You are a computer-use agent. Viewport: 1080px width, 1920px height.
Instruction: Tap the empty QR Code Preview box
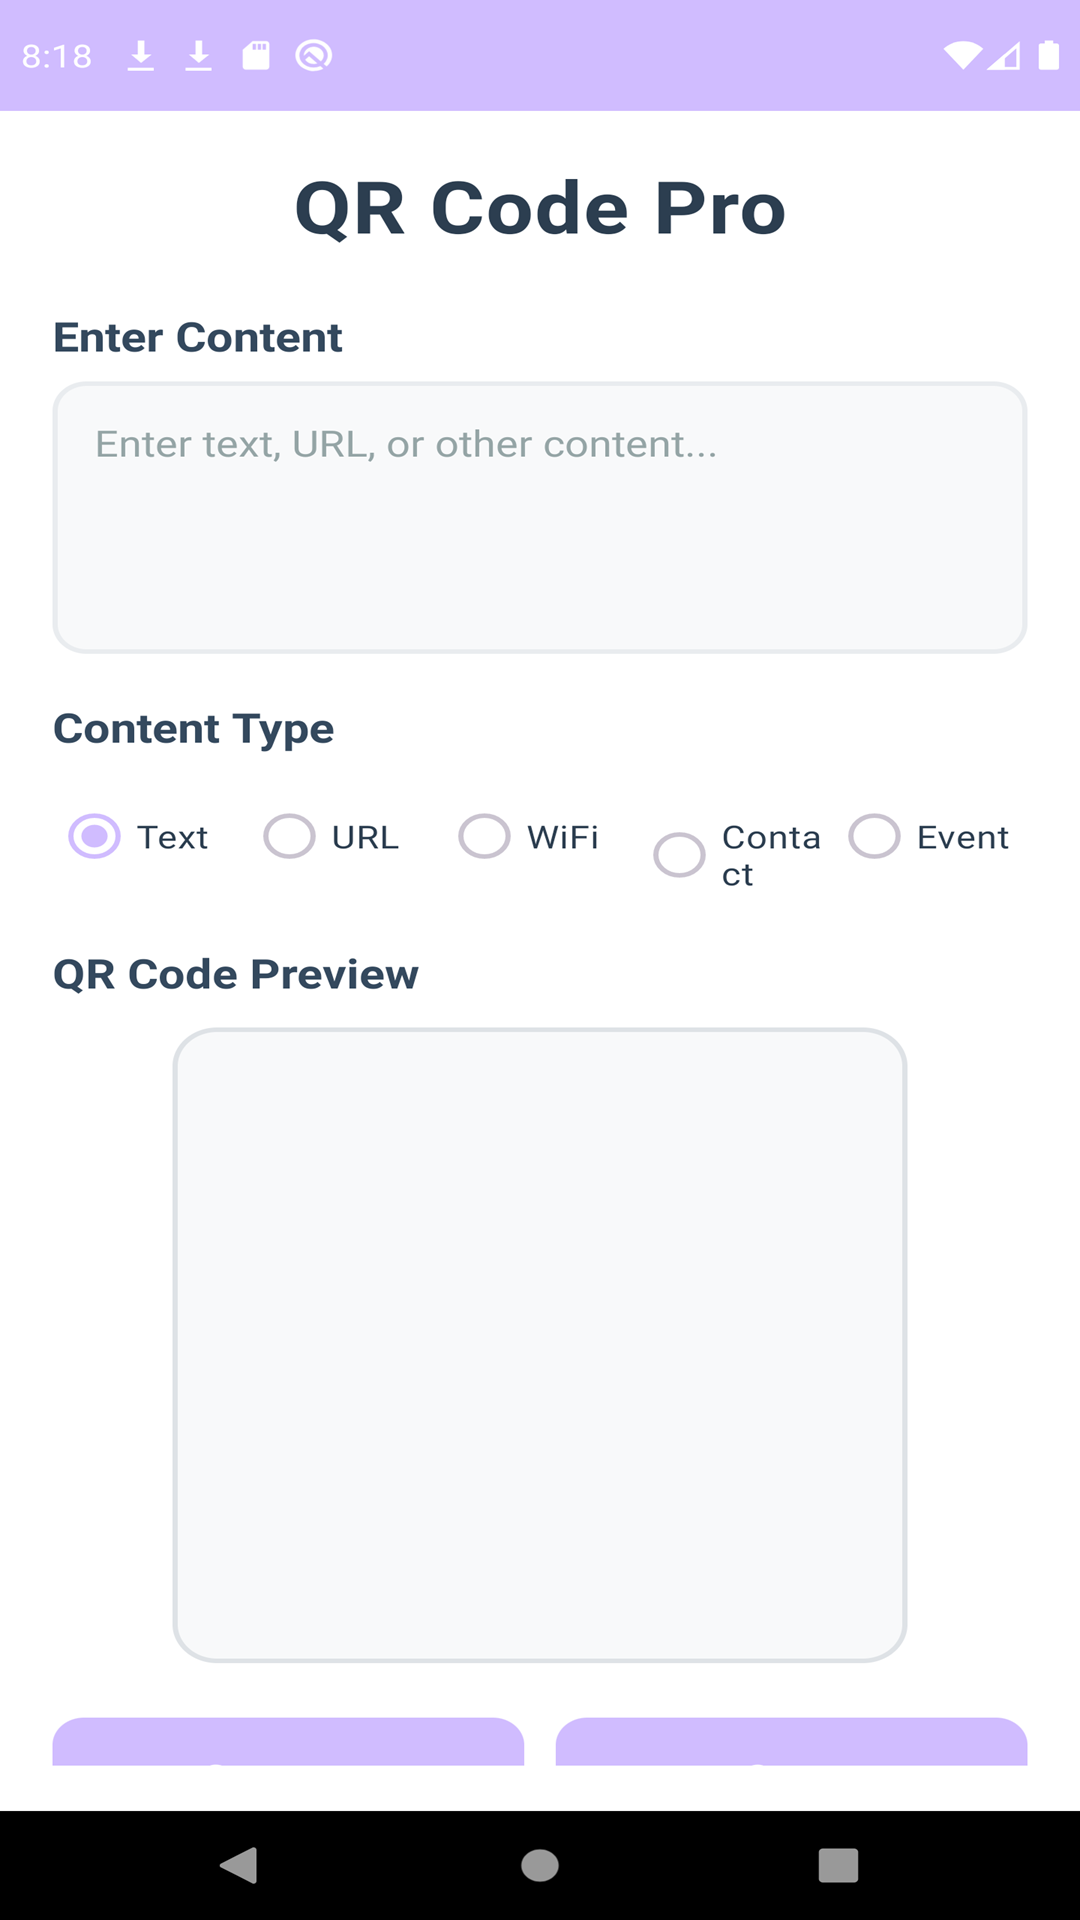pos(540,1345)
